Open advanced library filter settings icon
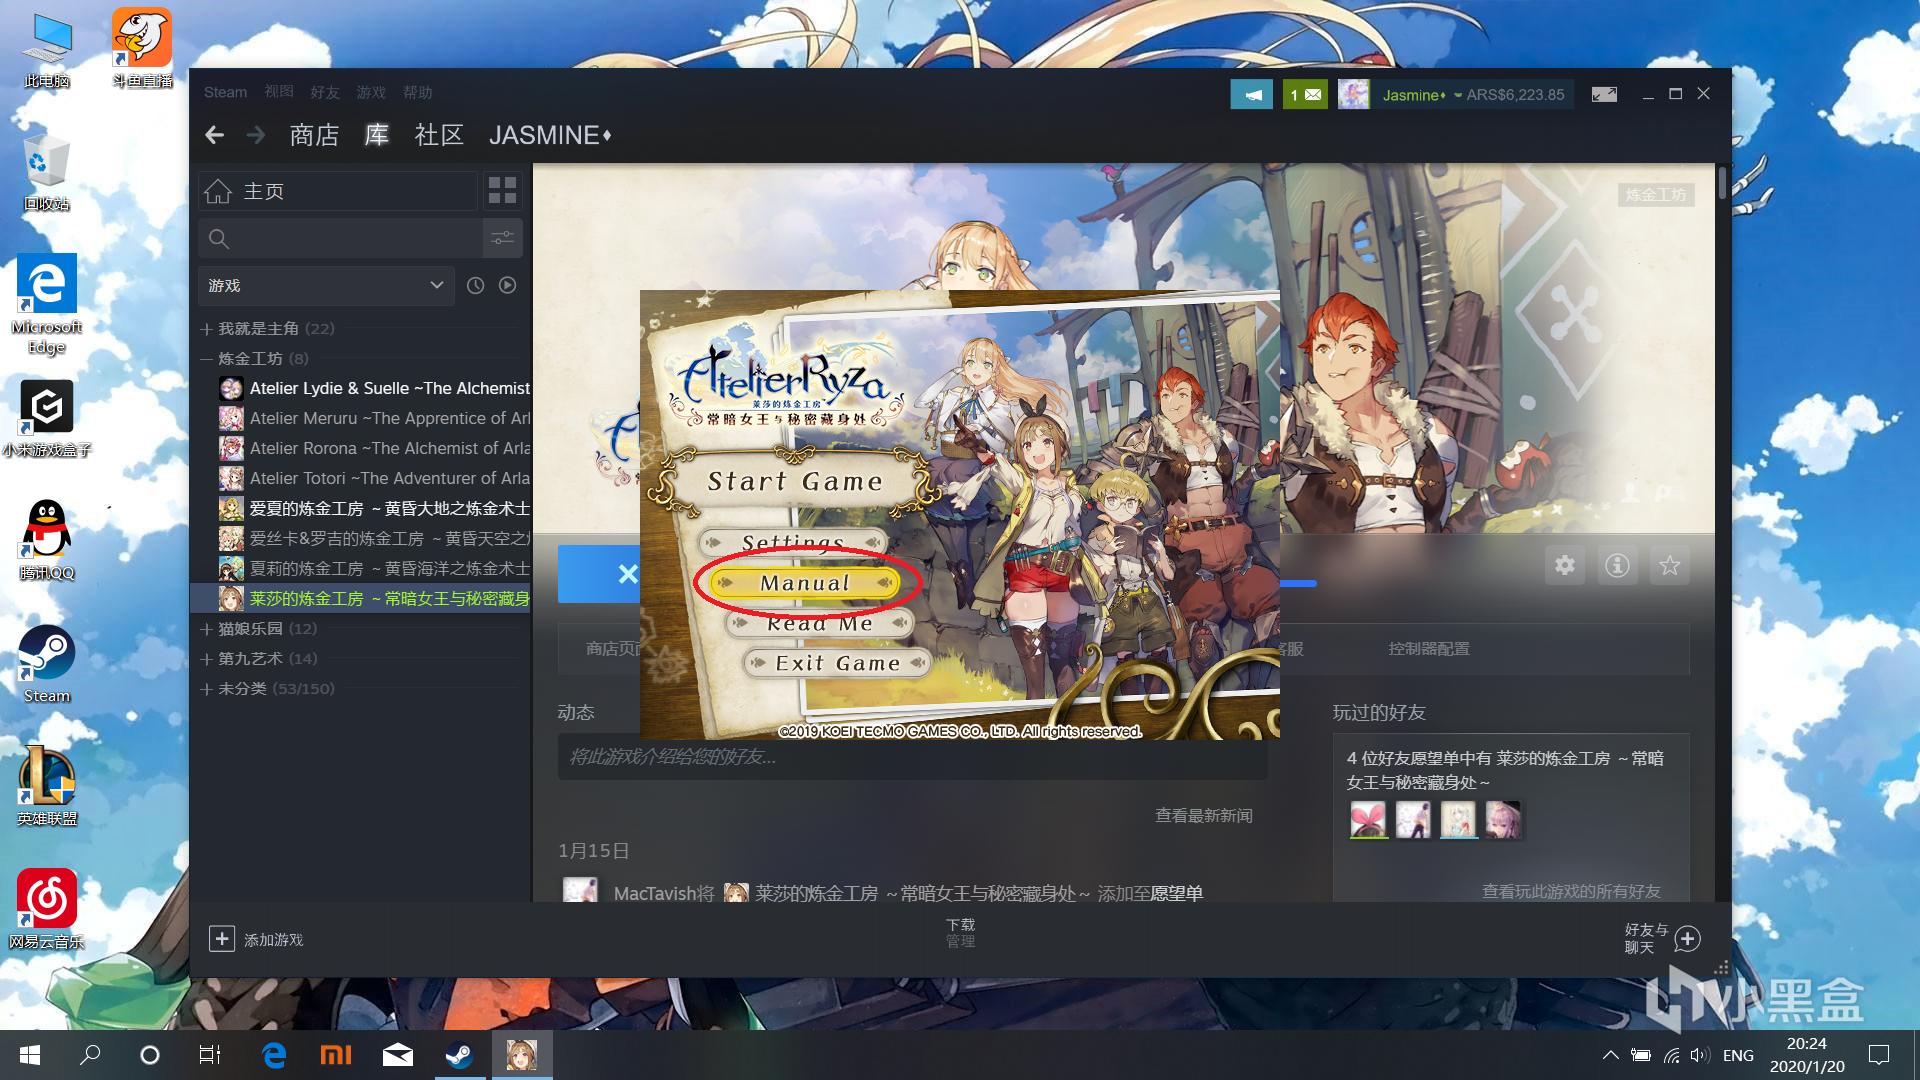The width and height of the screenshot is (1920, 1080). coord(502,238)
